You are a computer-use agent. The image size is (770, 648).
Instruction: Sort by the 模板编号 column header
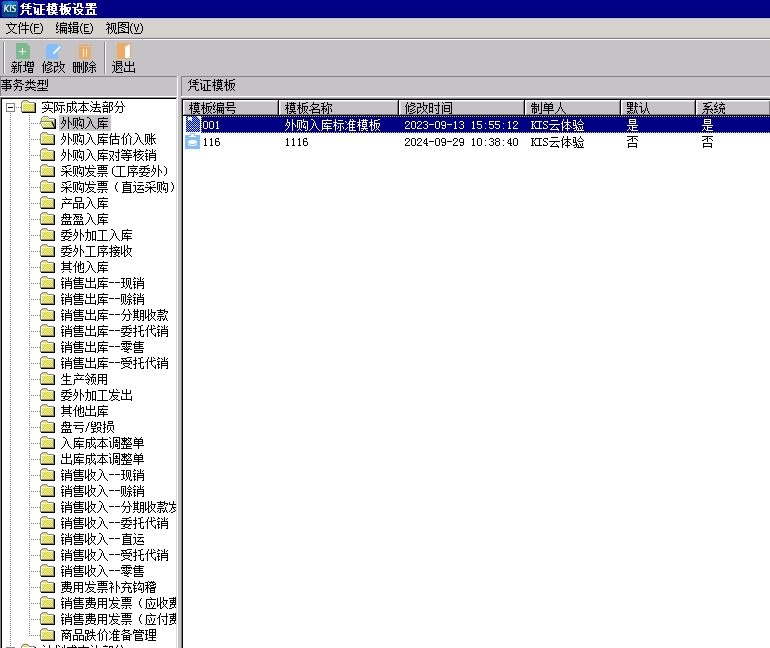[230, 108]
